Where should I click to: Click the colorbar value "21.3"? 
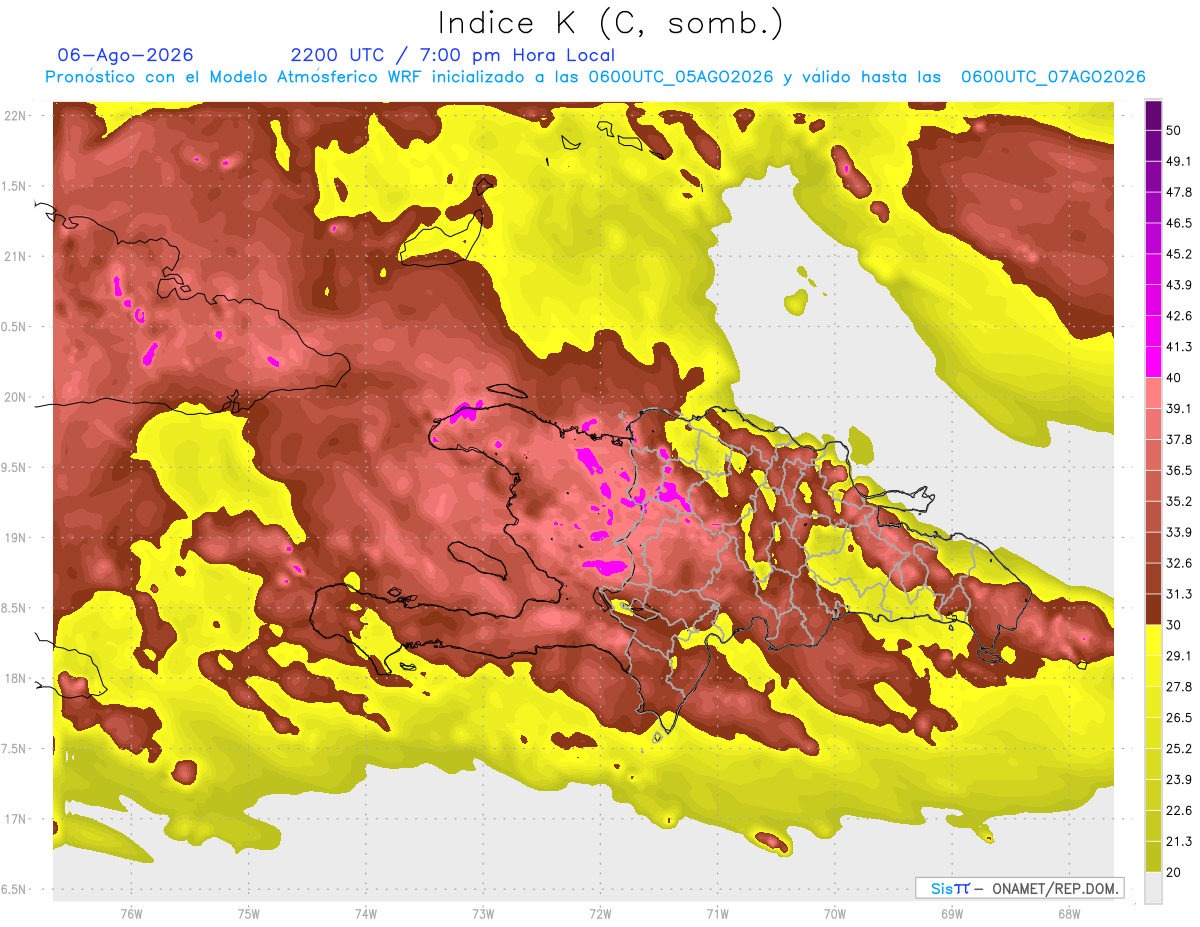(1179, 842)
